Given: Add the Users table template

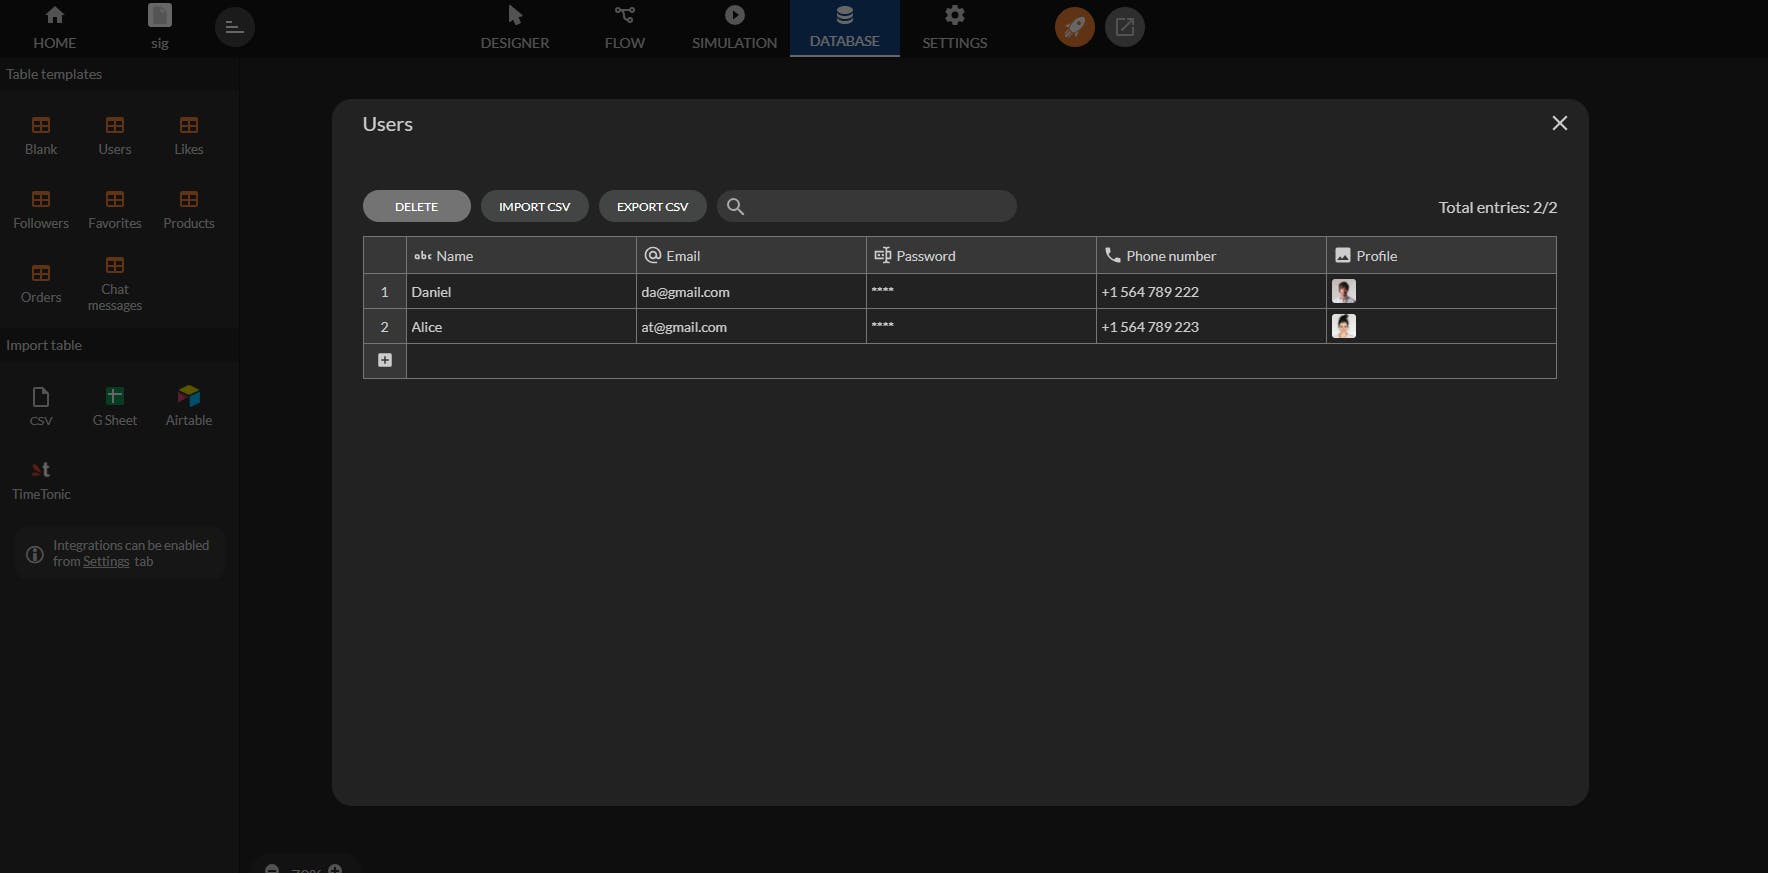Looking at the screenshot, I should pos(115,136).
